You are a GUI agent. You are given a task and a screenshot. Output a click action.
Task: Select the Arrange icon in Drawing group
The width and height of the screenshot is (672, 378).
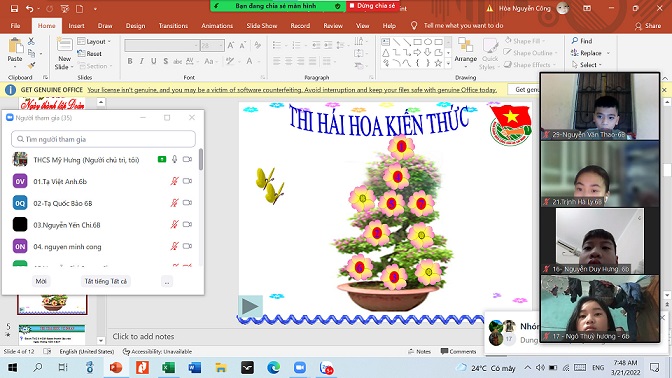click(x=465, y=45)
